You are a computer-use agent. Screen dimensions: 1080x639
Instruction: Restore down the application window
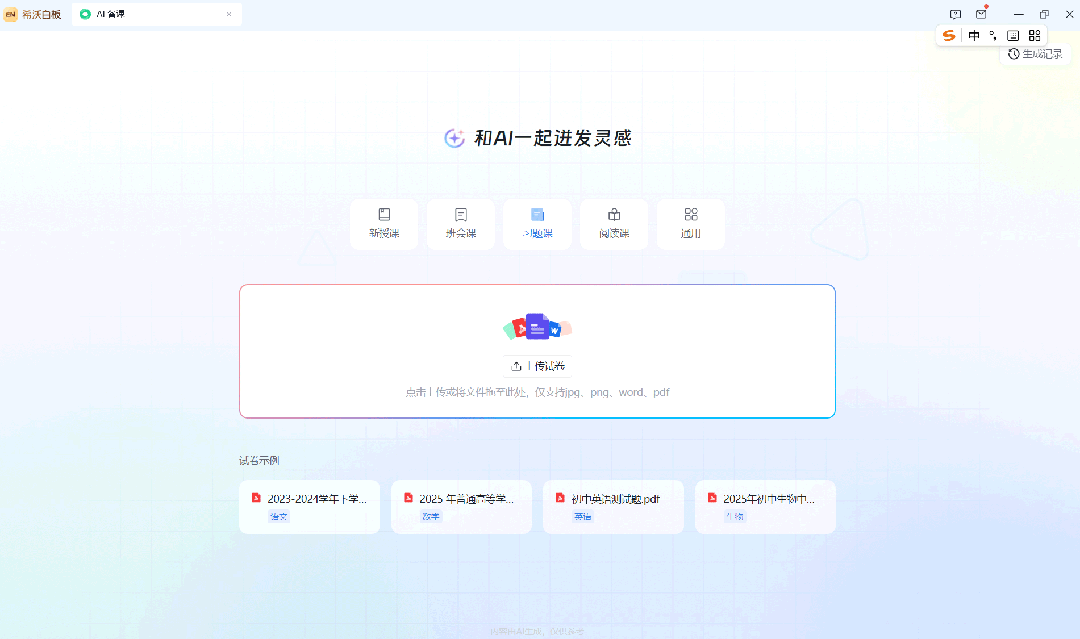(1044, 14)
